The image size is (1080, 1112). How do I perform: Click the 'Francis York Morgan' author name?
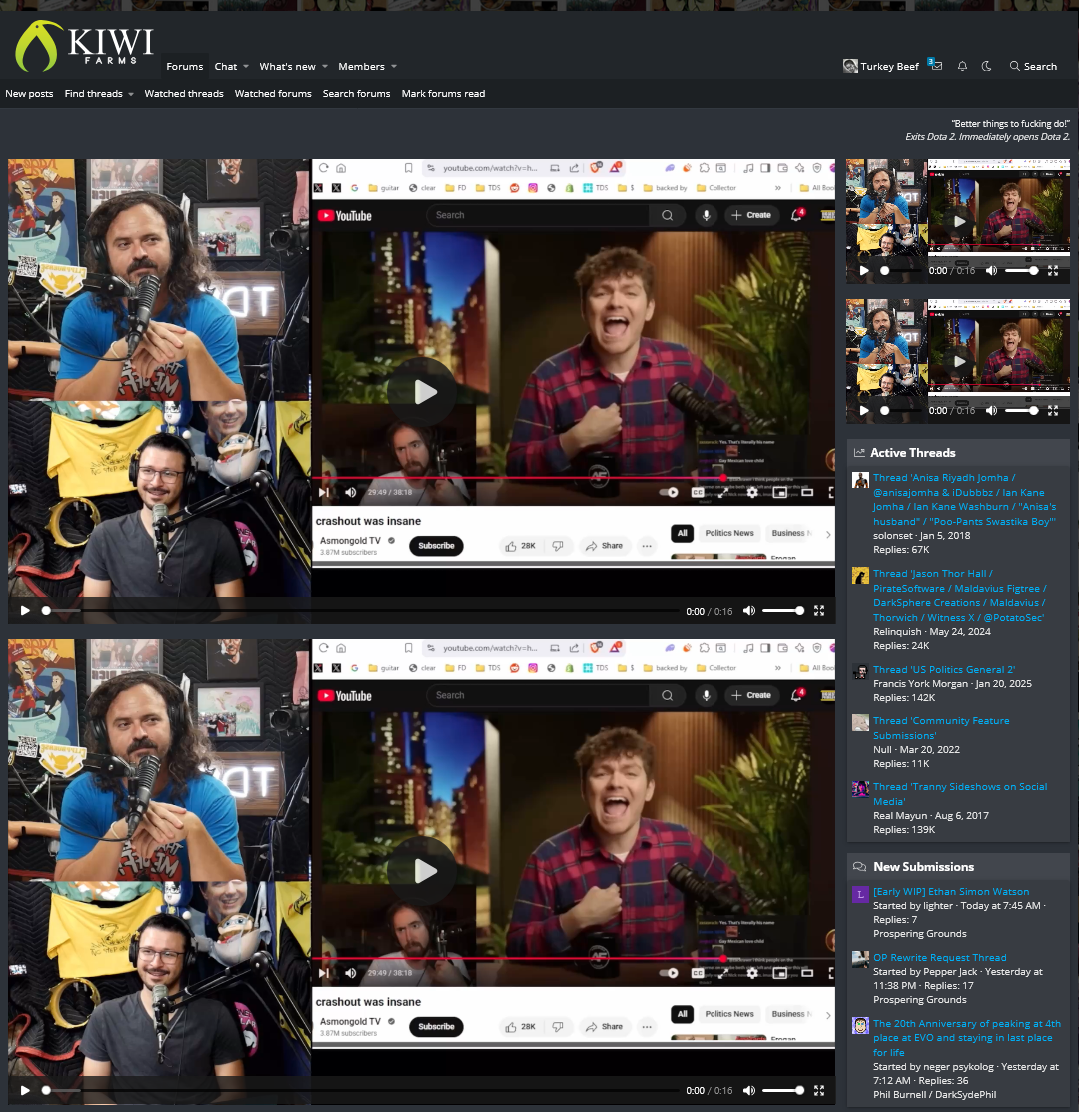pos(920,684)
